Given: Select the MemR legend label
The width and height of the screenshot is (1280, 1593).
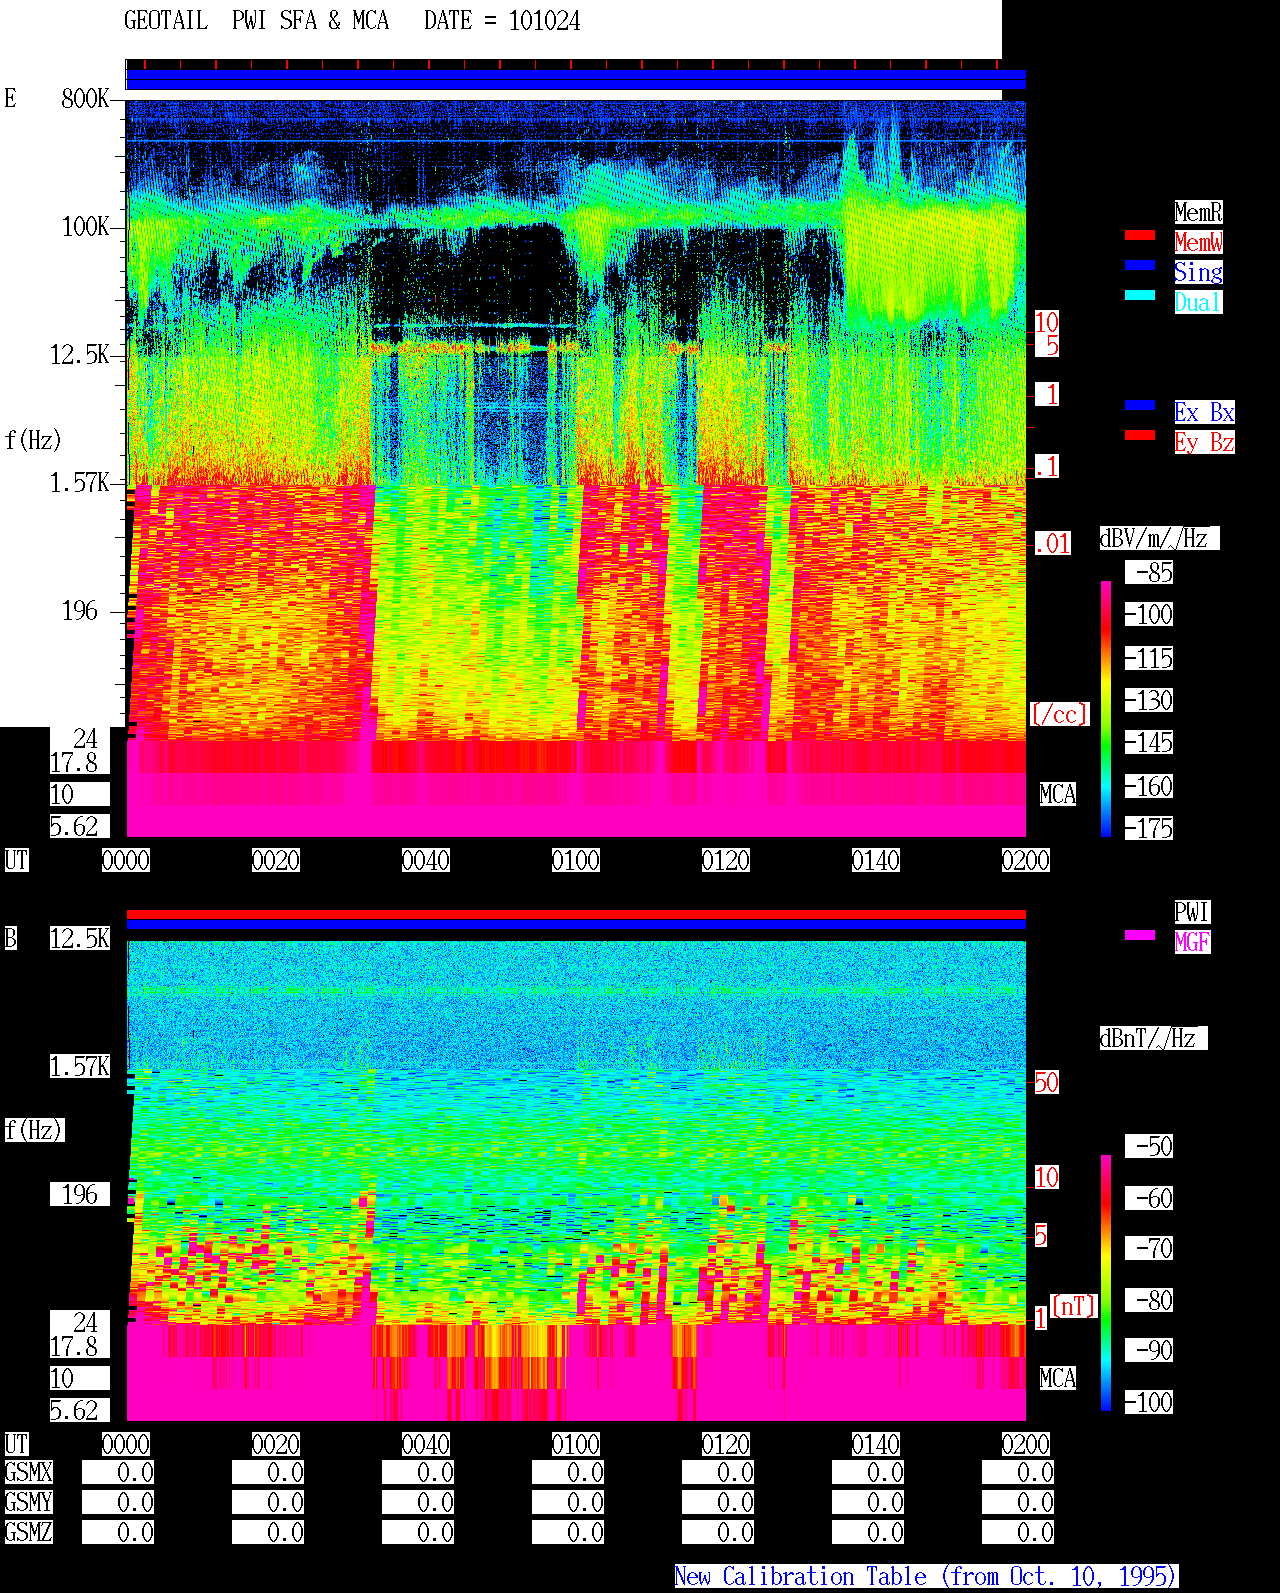Looking at the screenshot, I should (1198, 212).
